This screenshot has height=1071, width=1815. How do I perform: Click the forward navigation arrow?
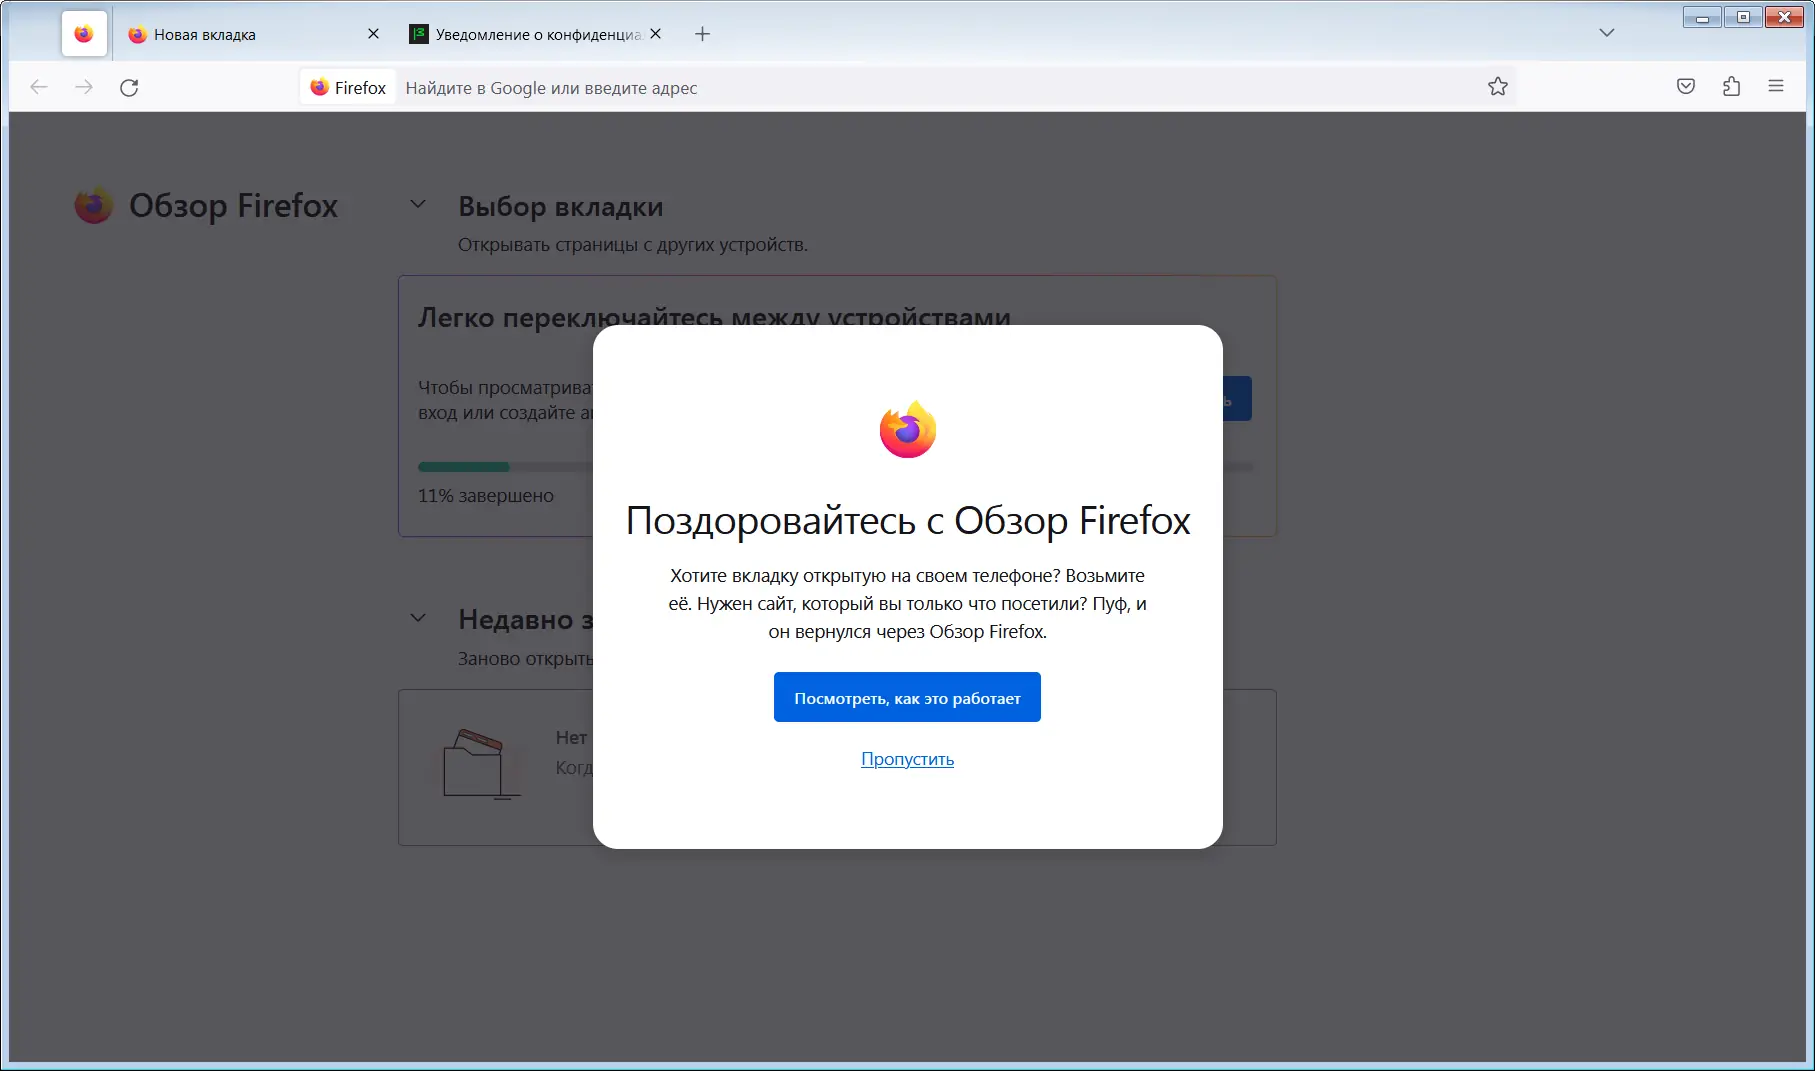tap(84, 87)
